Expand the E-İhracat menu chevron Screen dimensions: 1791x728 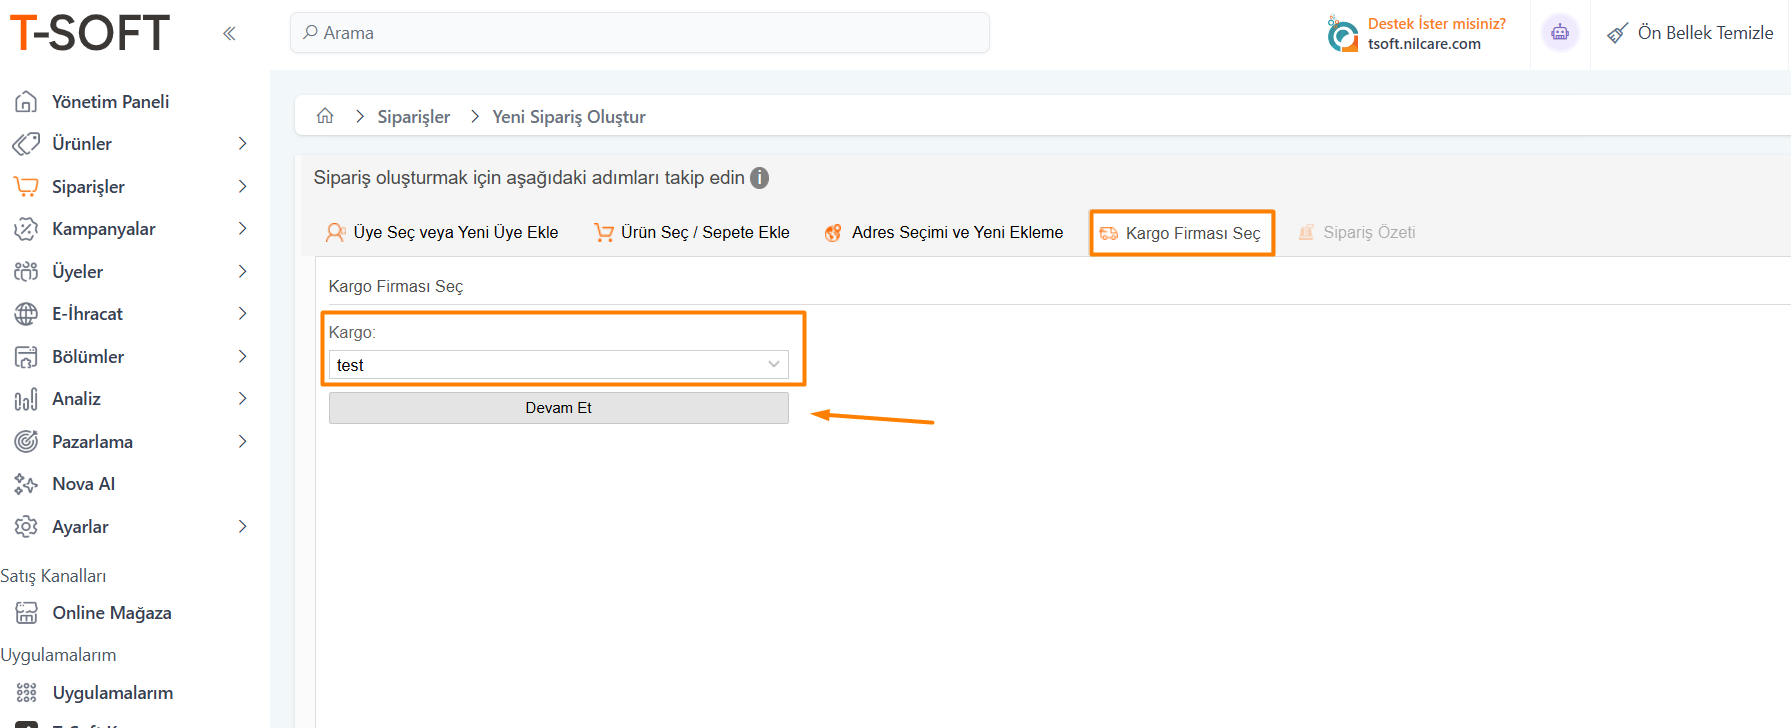click(242, 314)
